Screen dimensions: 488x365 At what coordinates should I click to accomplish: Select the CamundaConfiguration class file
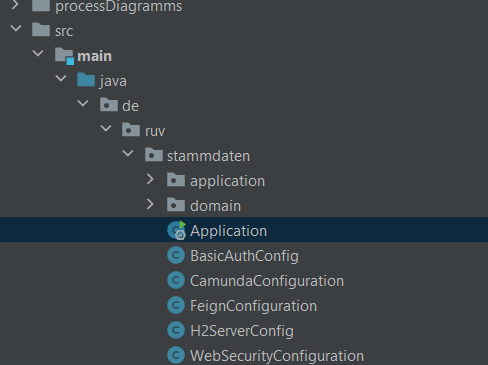pos(267,281)
